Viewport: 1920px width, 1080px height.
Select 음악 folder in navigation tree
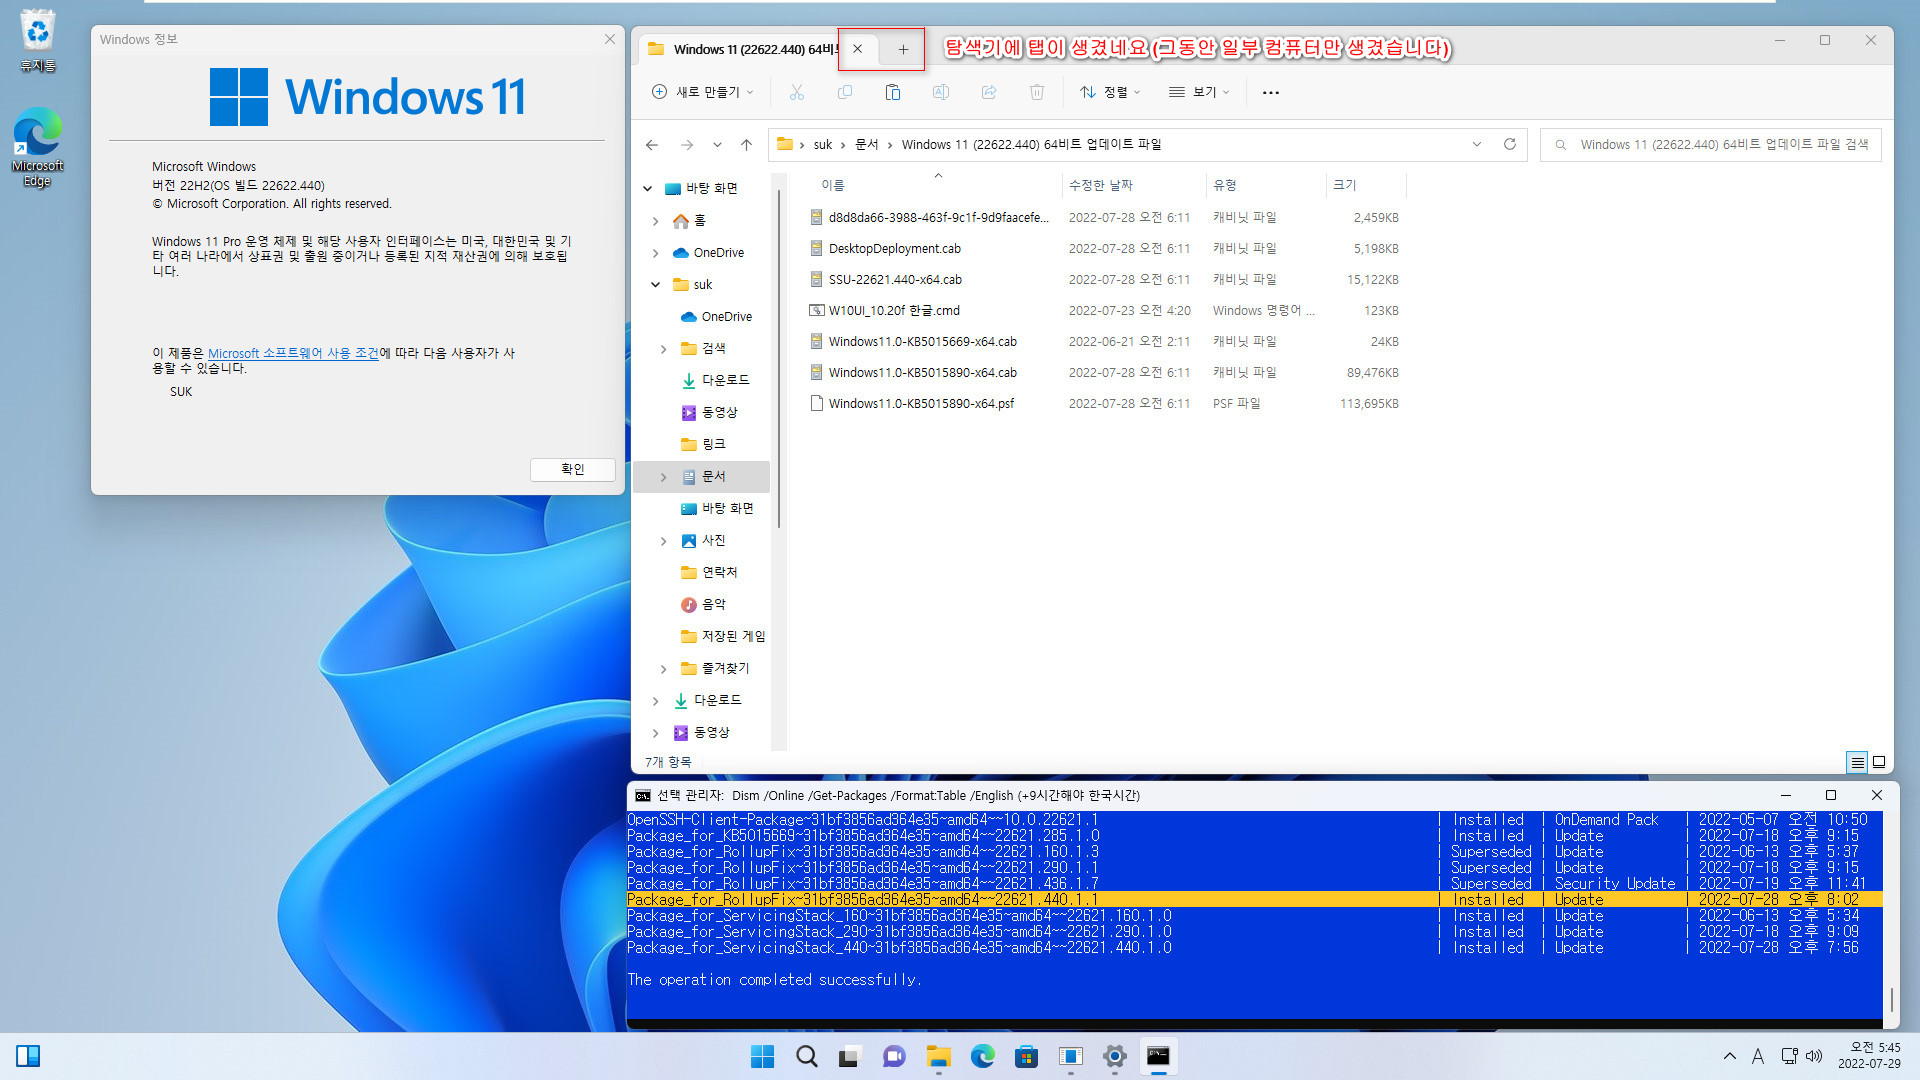[x=713, y=605]
